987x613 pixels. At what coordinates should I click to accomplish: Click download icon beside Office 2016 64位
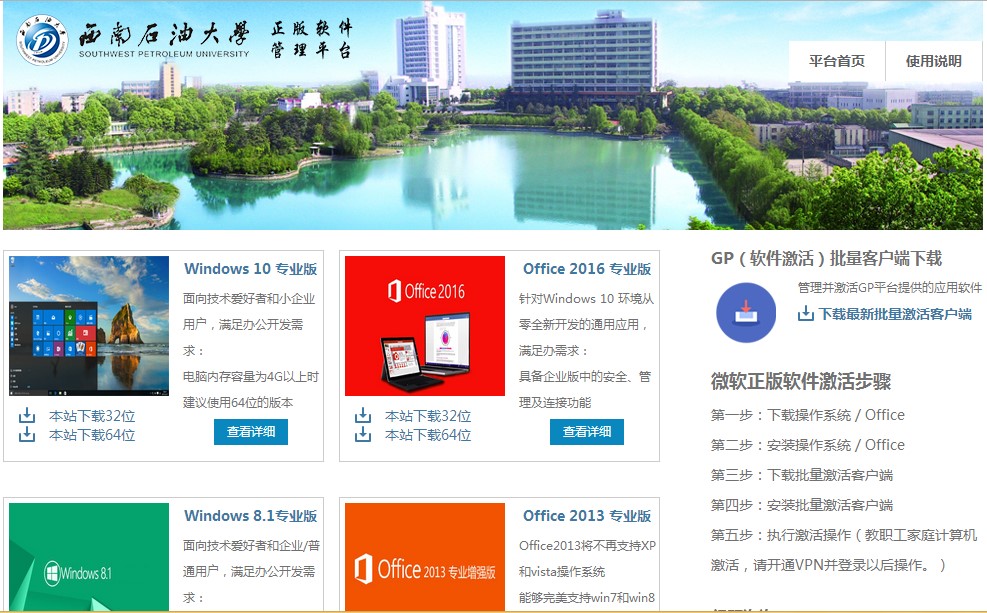pyautogui.click(x=363, y=434)
